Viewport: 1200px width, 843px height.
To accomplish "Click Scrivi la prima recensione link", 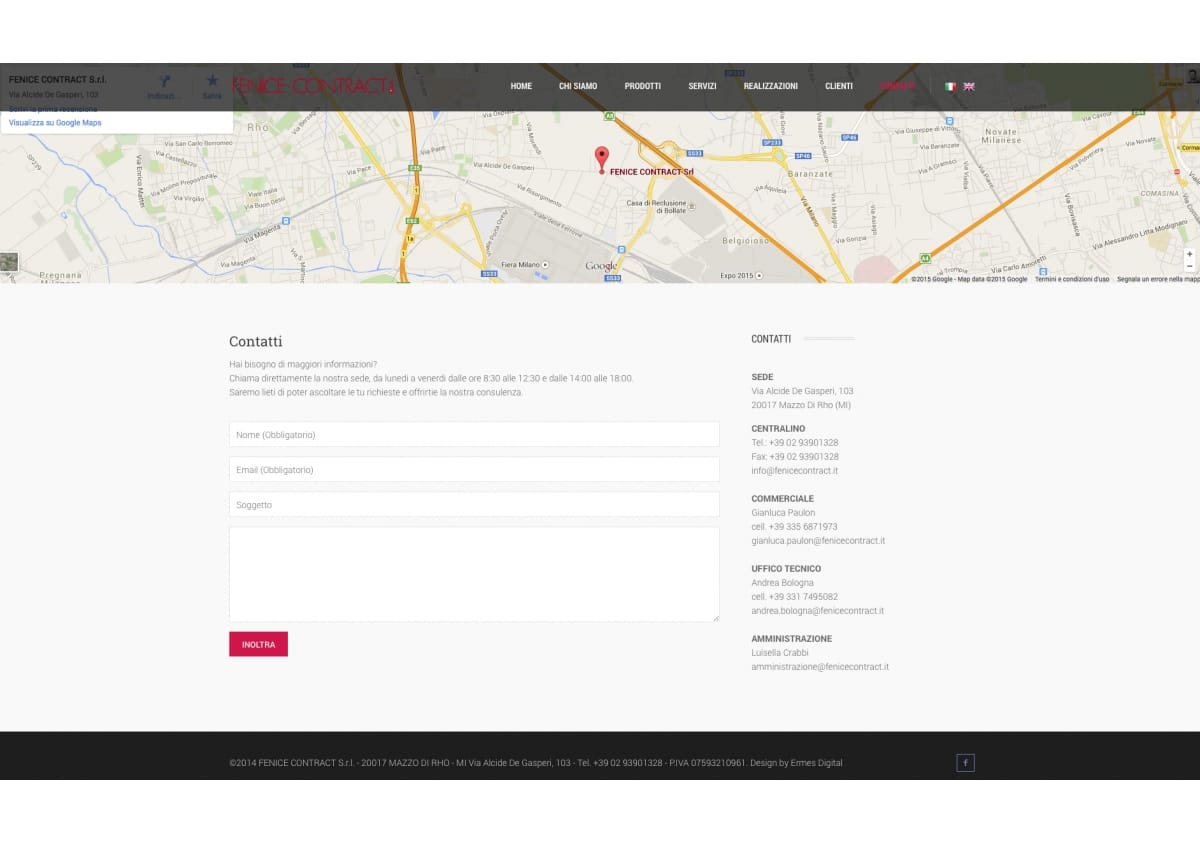I will point(53,108).
